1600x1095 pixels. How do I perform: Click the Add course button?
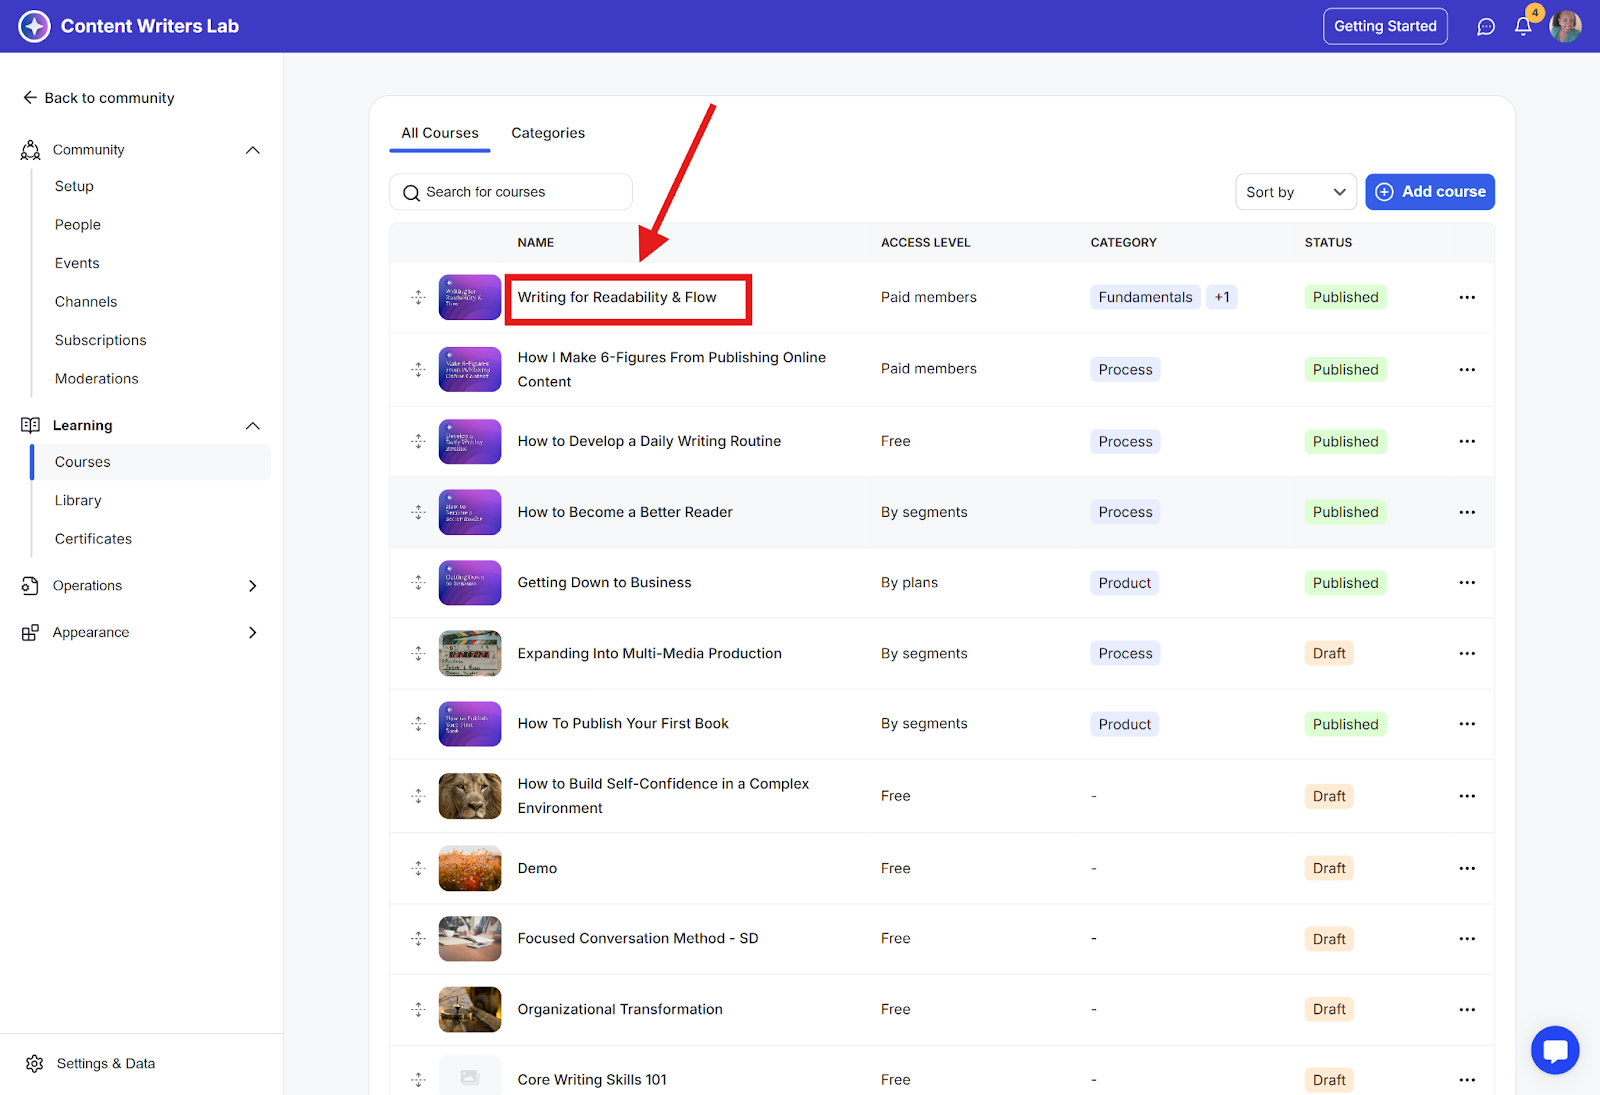(x=1429, y=192)
